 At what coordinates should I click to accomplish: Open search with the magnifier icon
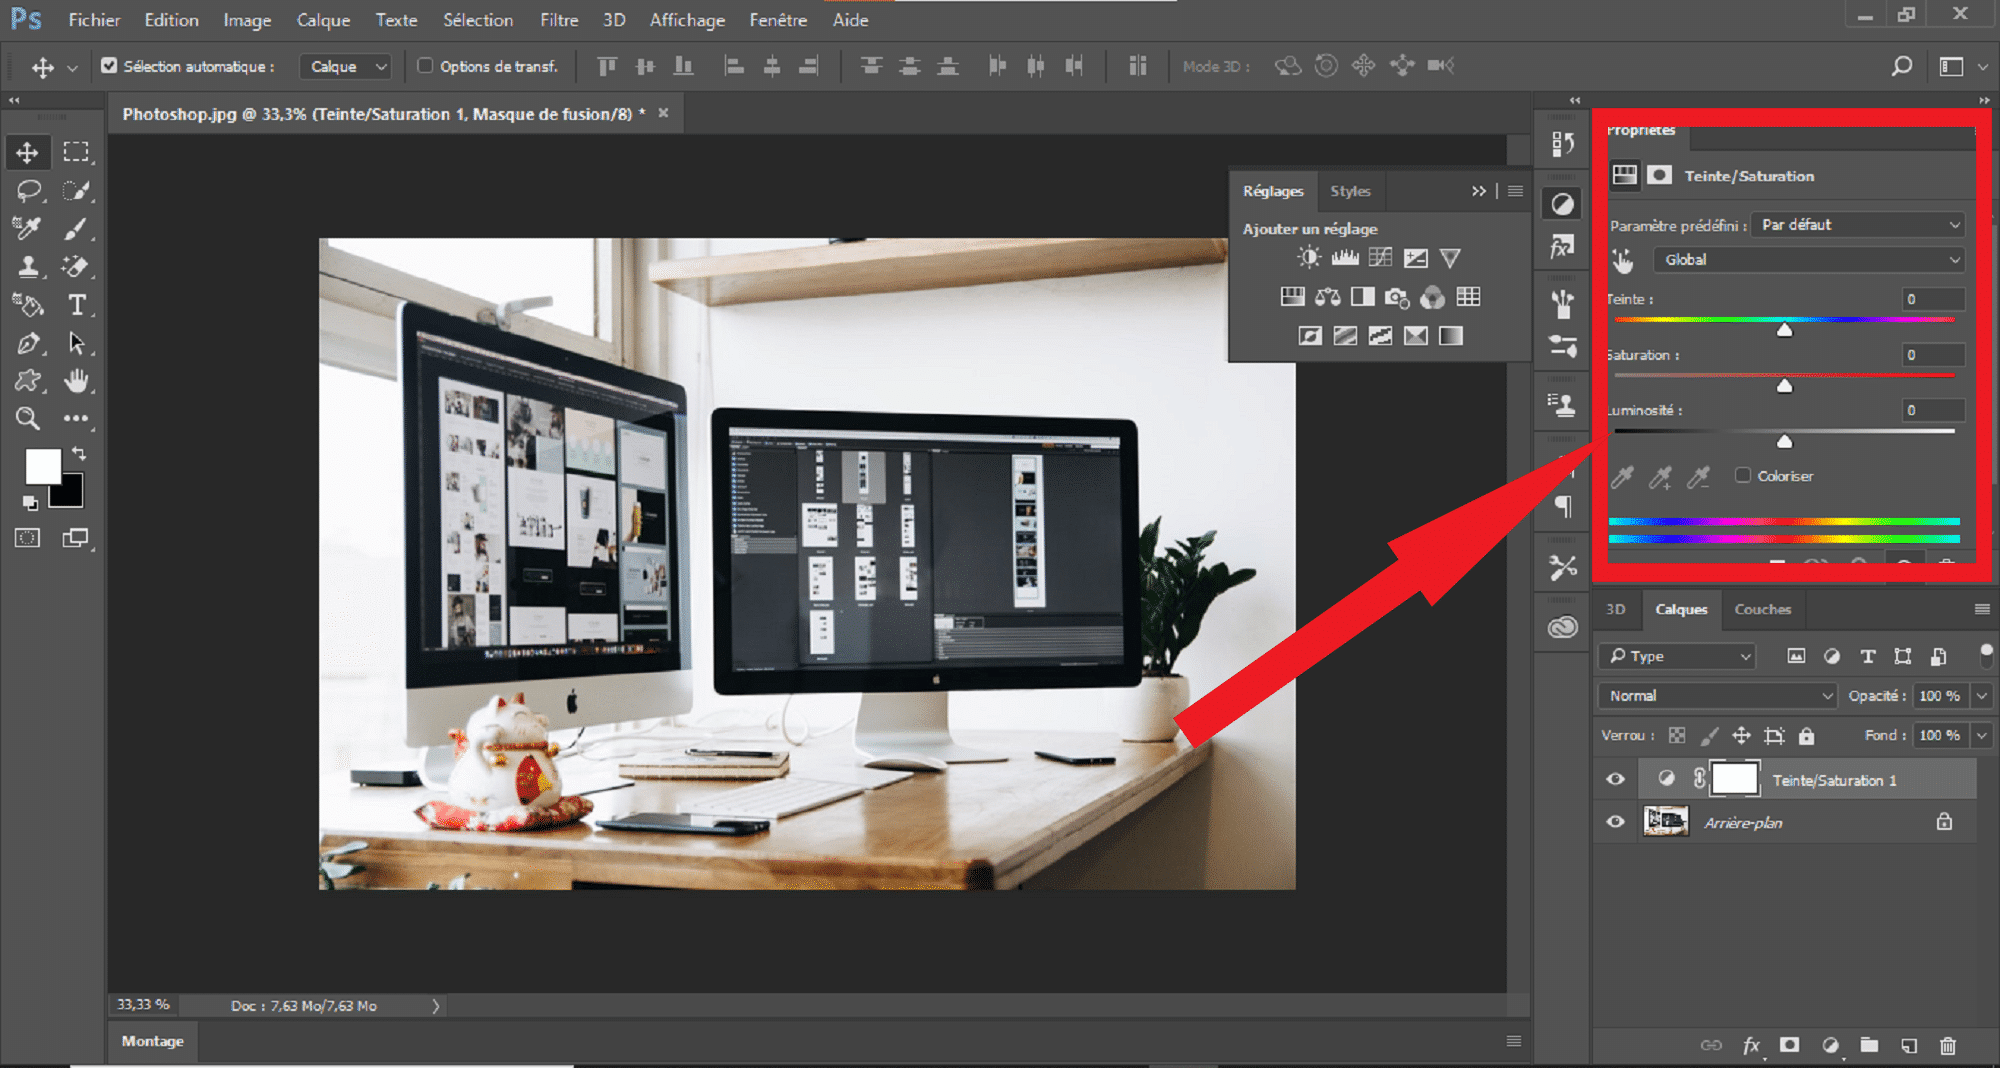1901,66
